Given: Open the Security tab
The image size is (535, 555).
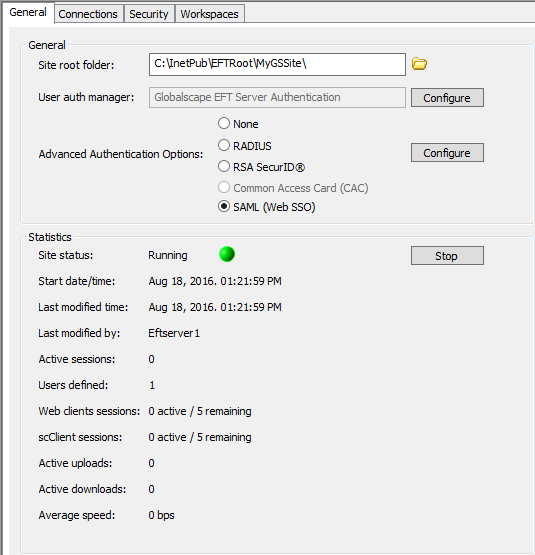Looking at the screenshot, I should point(149,14).
